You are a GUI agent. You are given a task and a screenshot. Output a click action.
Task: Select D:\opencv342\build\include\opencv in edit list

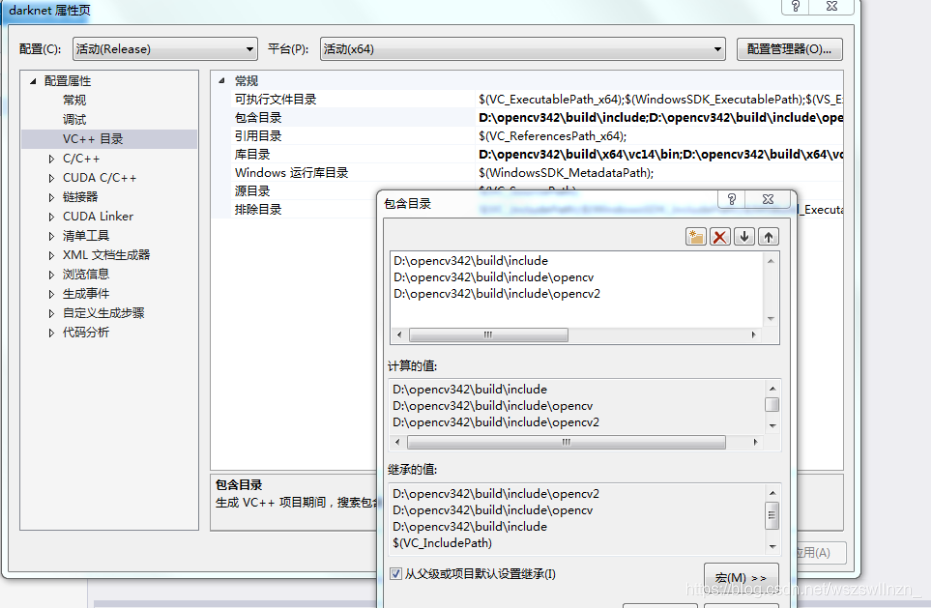tap(493, 277)
